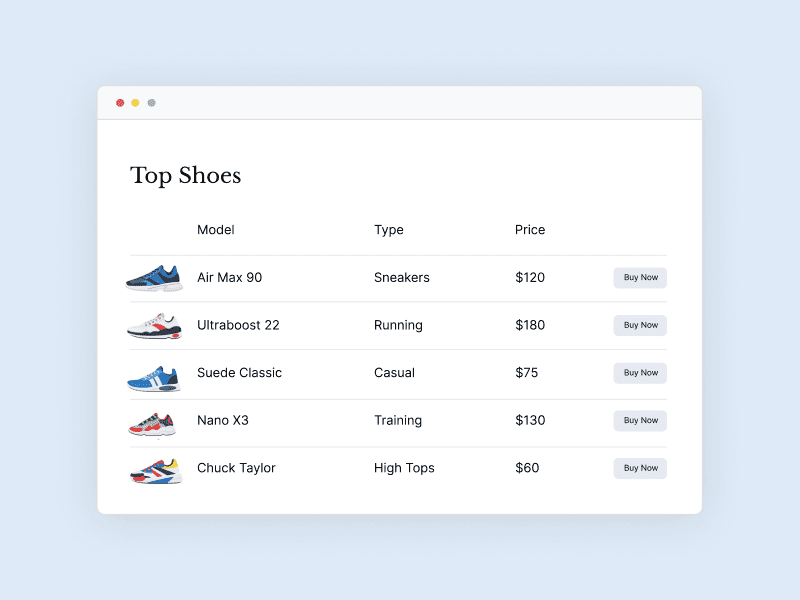
Task: Click Buy Now for Ultraboost 22
Action: click(640, 325)
